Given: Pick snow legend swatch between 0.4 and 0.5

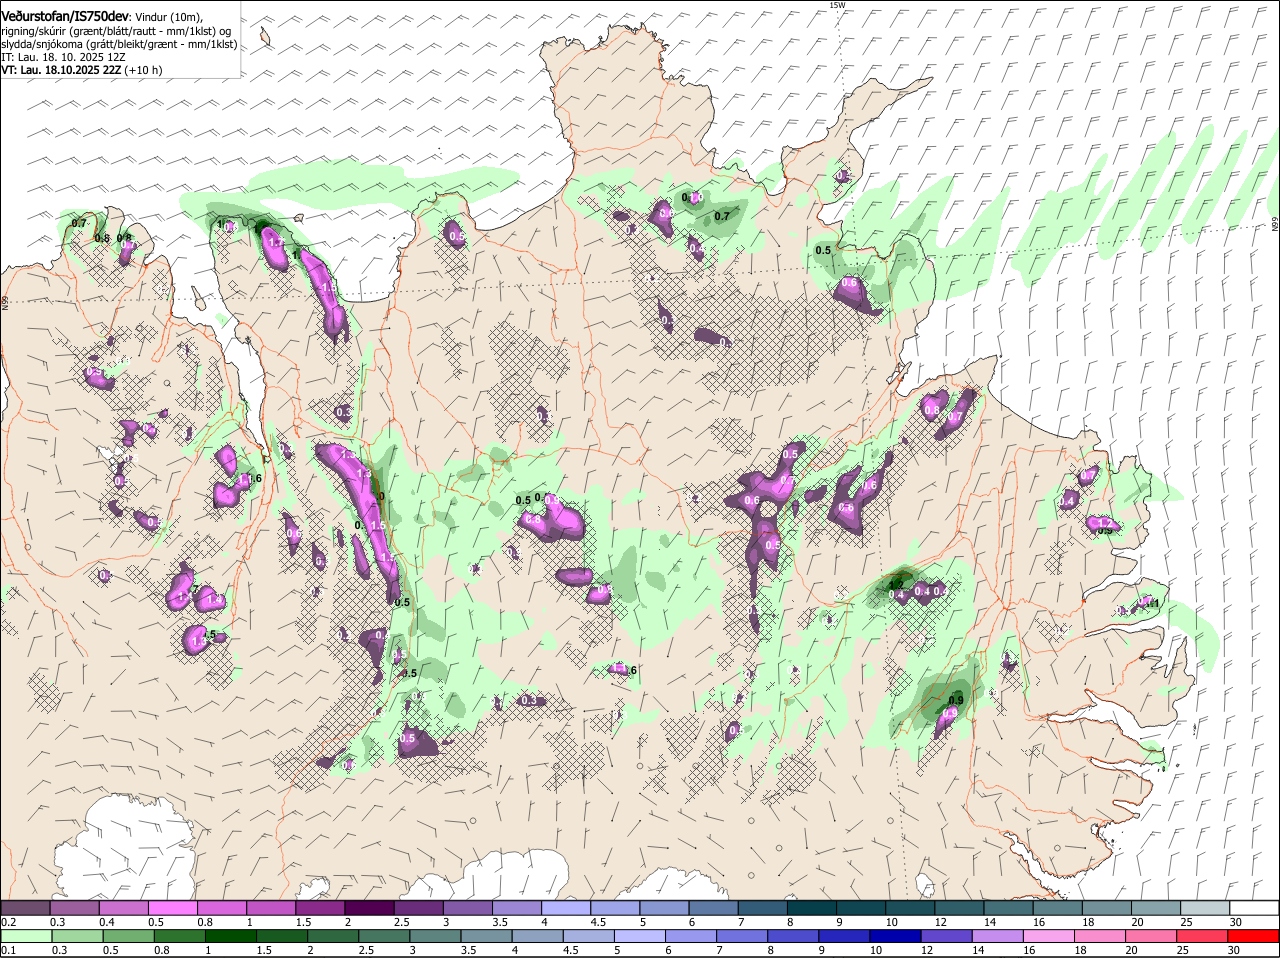Looking at the screenshot, I should pyautogui.click(x=123, y=908).
